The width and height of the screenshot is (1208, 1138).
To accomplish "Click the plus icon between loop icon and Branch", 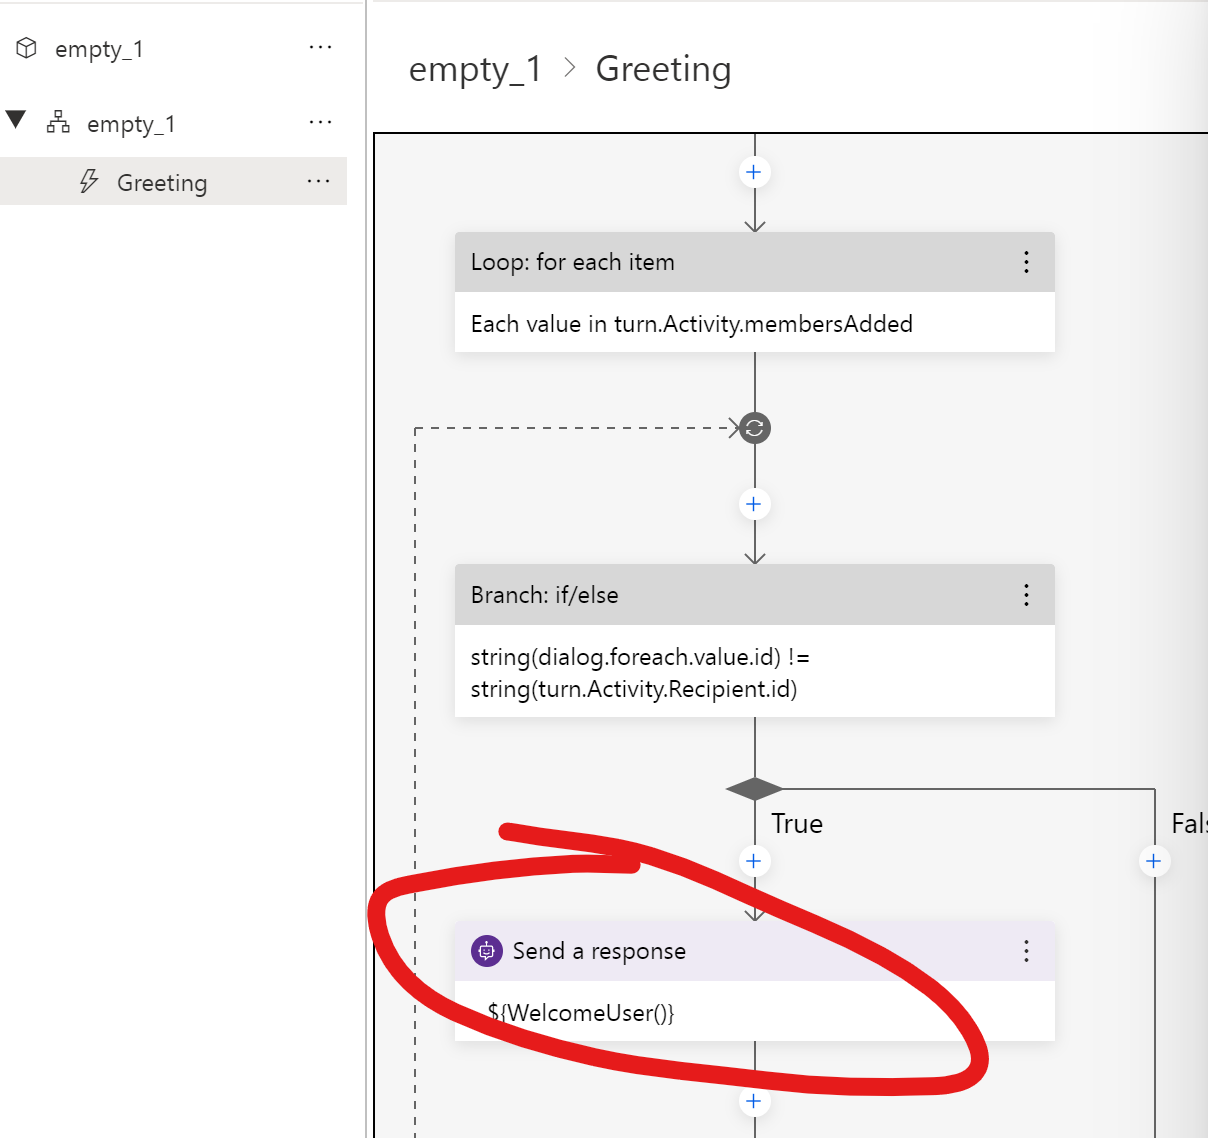I will pyautogui.click(x=754, y=504).
